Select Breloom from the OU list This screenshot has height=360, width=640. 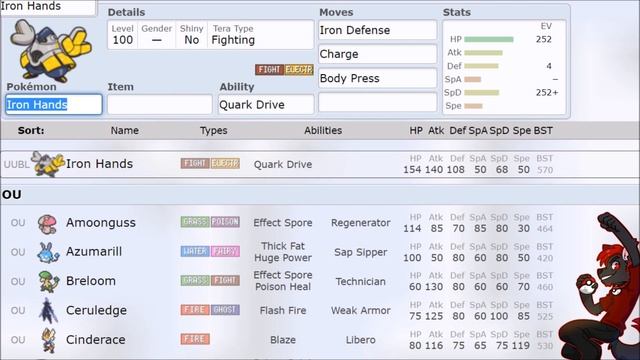91,281
